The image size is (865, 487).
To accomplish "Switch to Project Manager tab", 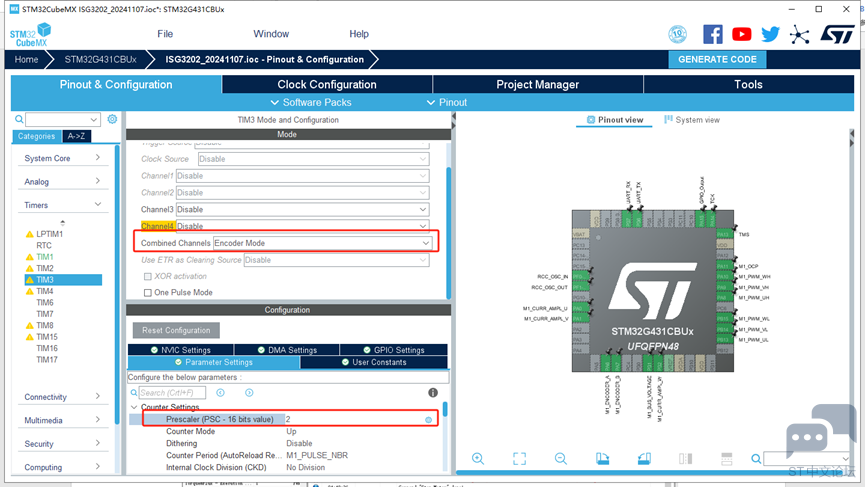I will [537, 84].
